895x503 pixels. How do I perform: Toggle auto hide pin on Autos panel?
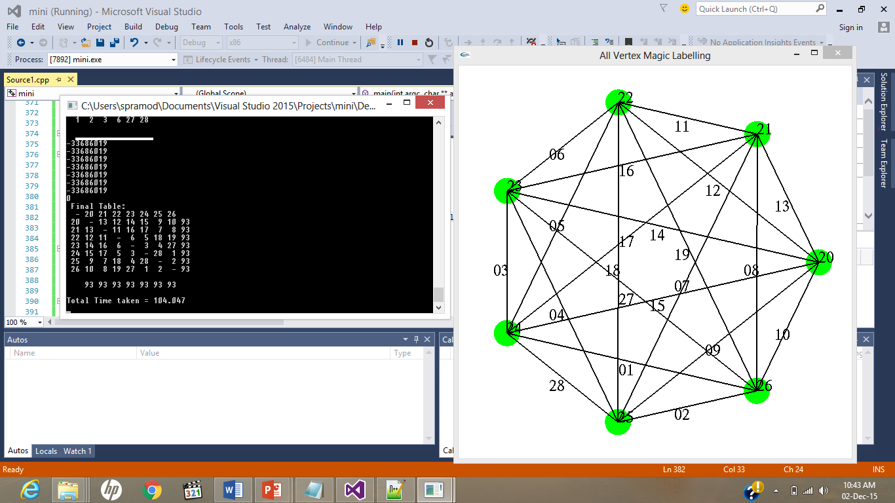pyautogui.click(x=416, y=339)
